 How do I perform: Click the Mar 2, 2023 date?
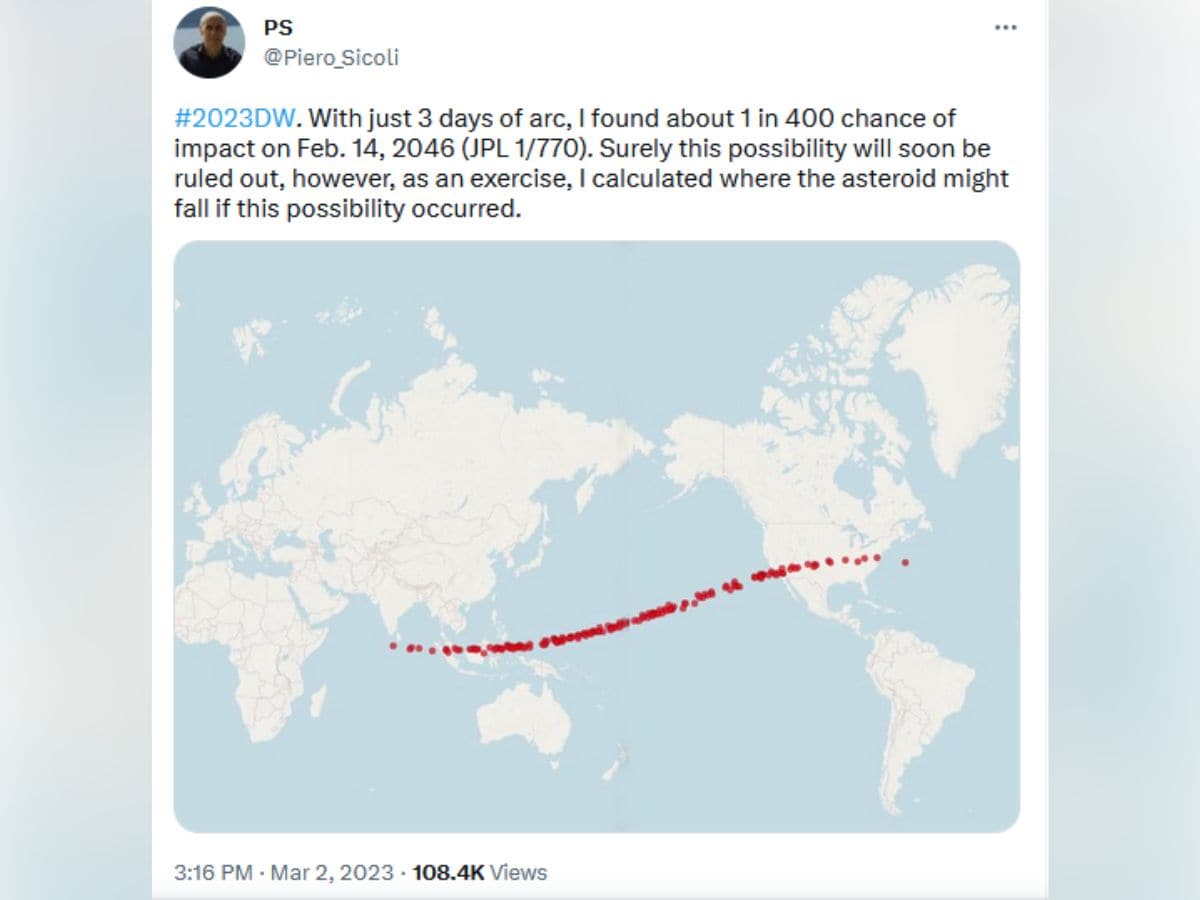335,872
